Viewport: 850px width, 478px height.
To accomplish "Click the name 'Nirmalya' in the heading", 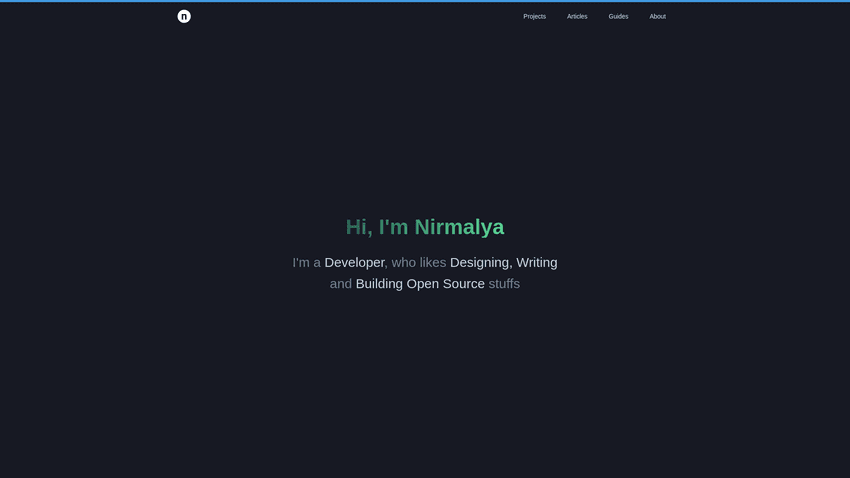I will coord(459,227).
